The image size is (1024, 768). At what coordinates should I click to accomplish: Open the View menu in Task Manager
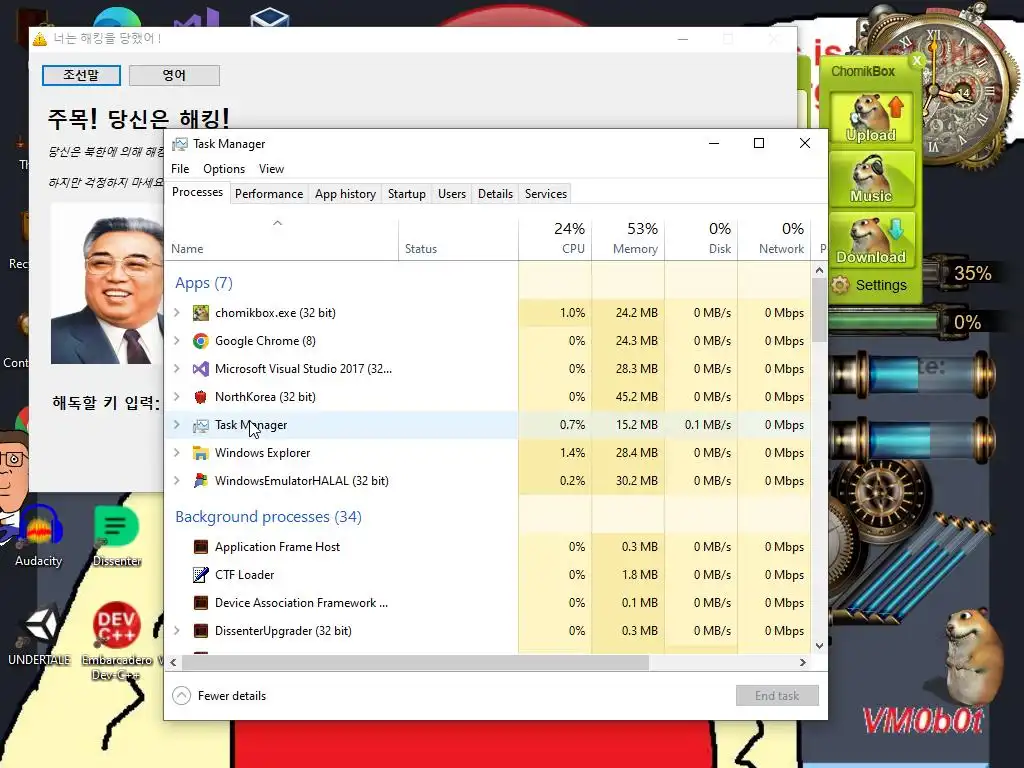point(271,169)
